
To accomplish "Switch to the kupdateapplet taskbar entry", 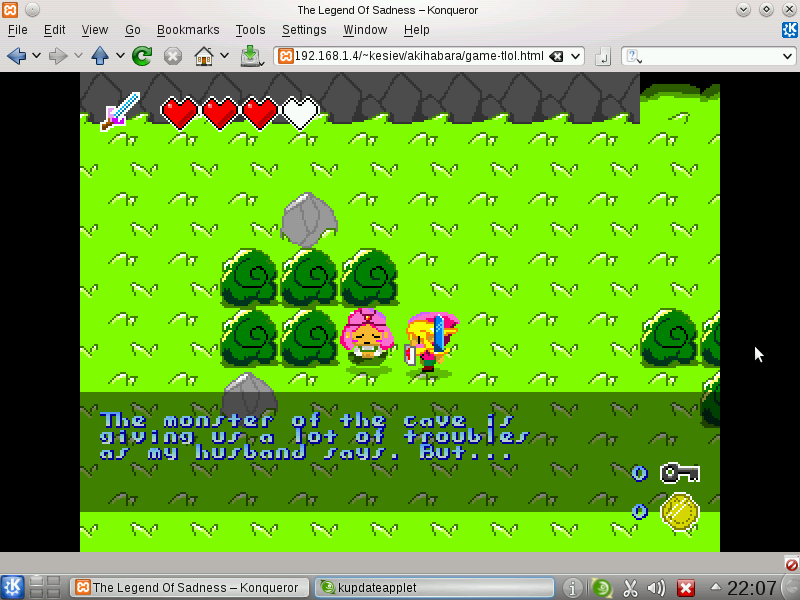I will [x=434, y=588].
